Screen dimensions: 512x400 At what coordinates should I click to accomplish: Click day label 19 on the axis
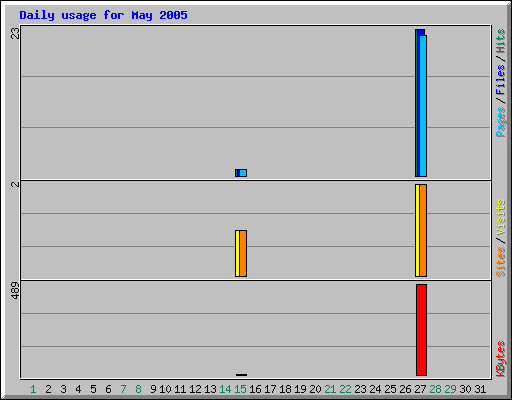click(300, 389)
